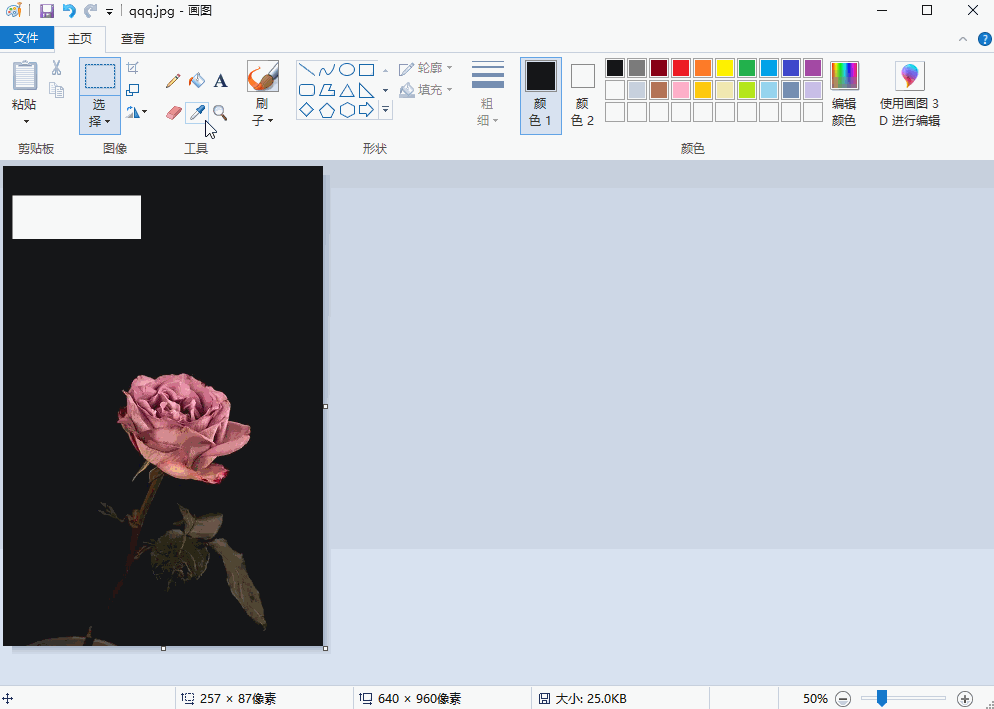Pick the red color swatch
Viewport: 994px width, 709px height.
click(681, 68)
